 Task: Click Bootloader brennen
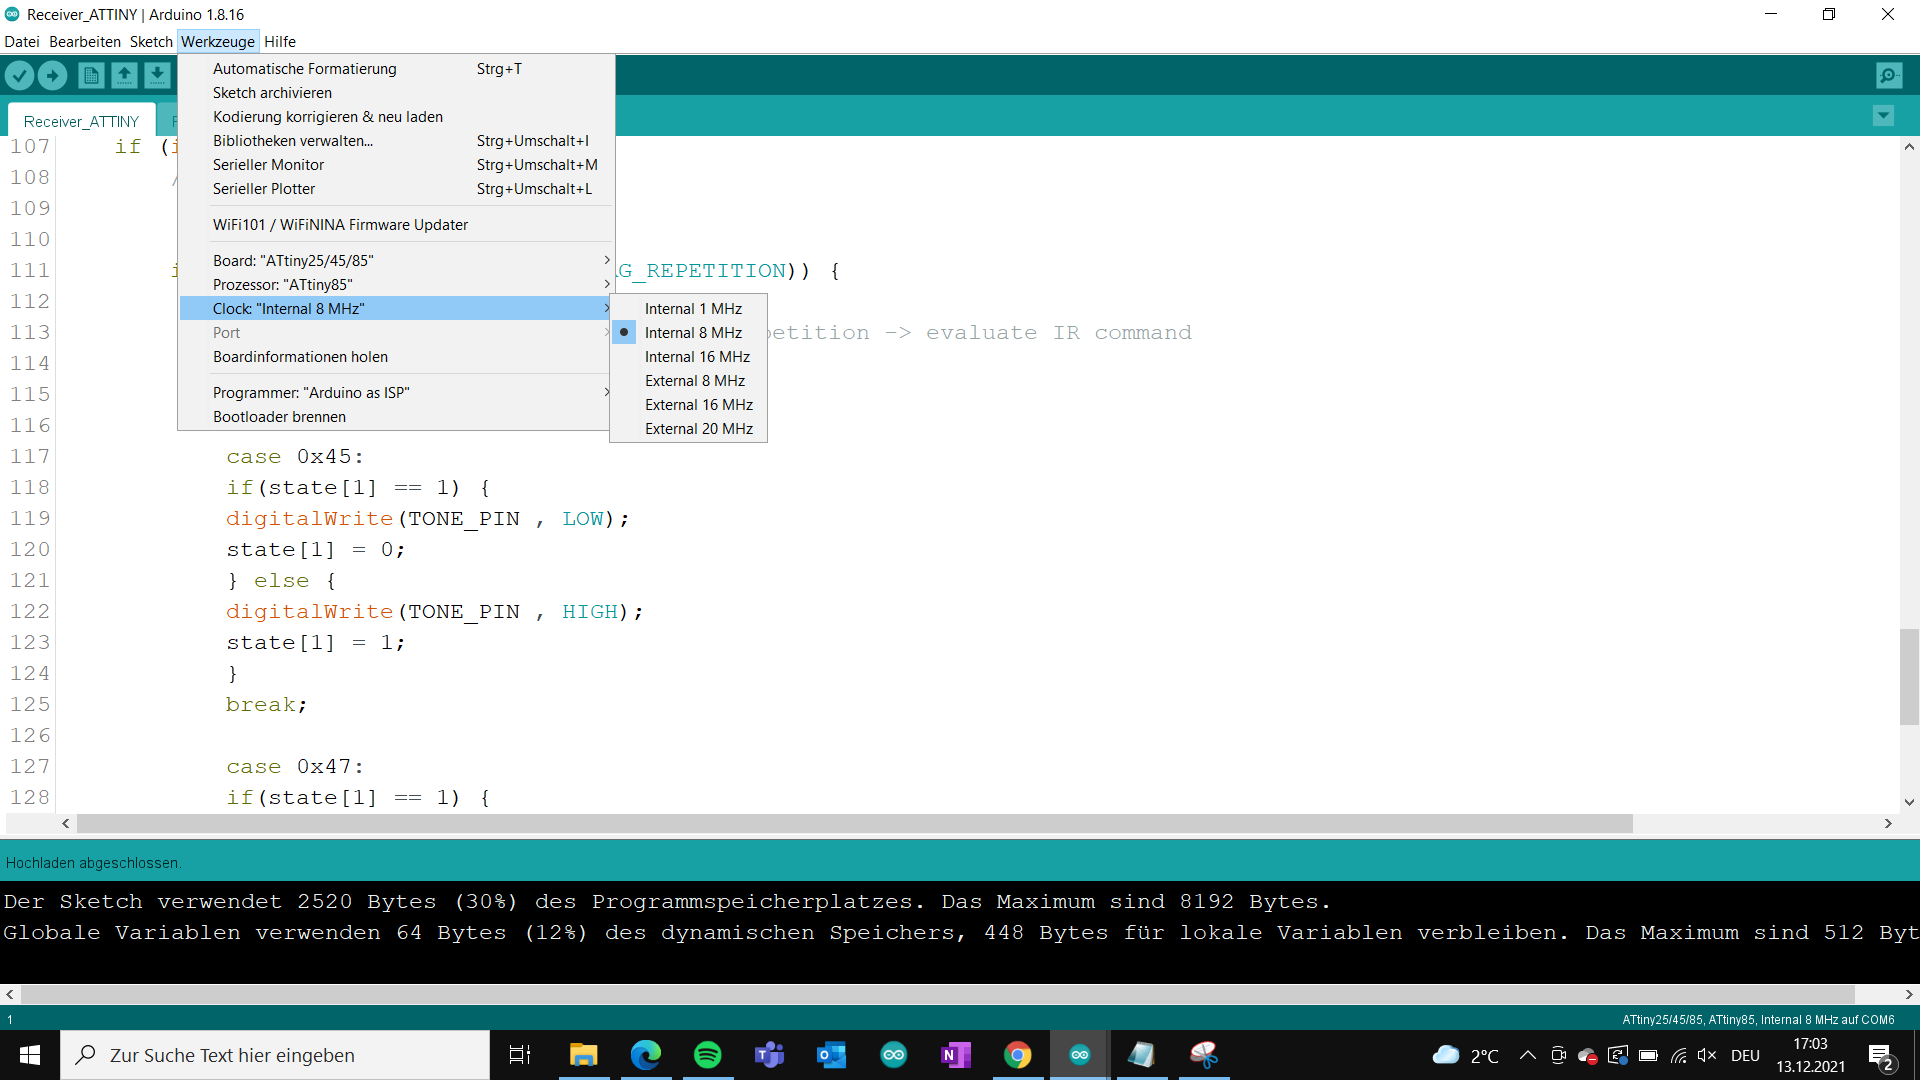[x=396, y=417]
